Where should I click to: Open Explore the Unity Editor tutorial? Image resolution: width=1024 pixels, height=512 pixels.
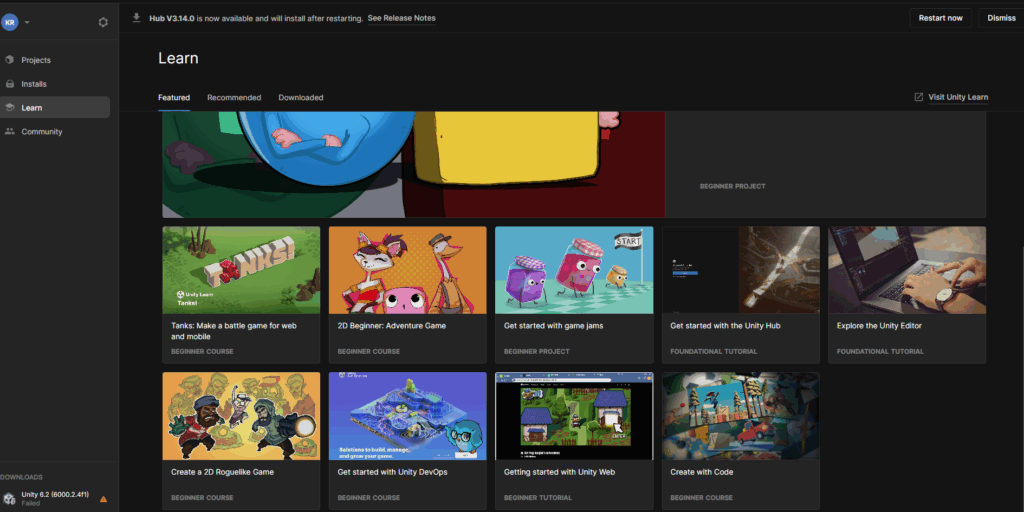907,270
